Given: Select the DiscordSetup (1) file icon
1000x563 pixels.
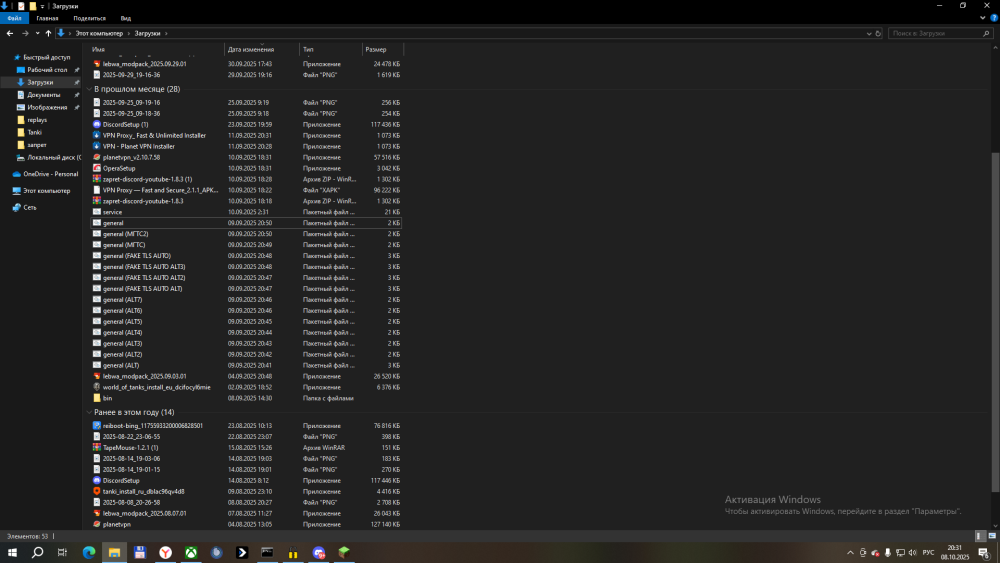Looking at the screenshot, I should 97,124.
